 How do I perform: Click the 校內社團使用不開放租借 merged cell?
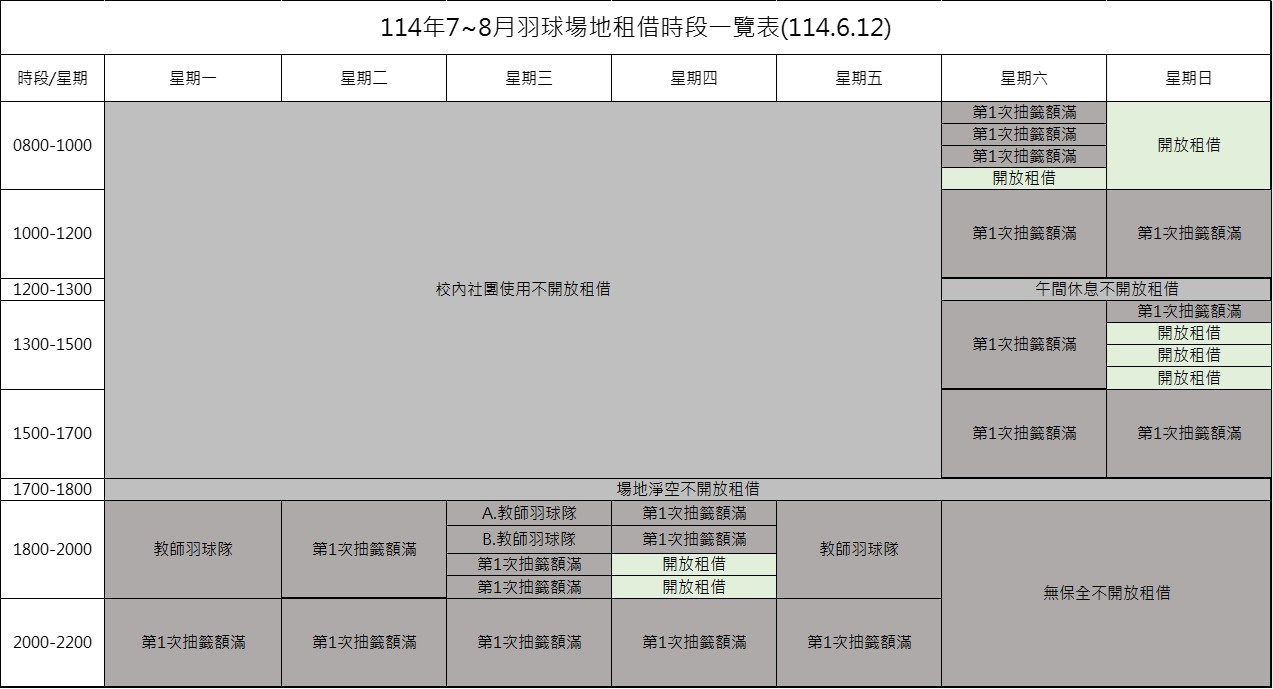pos(523,290)
